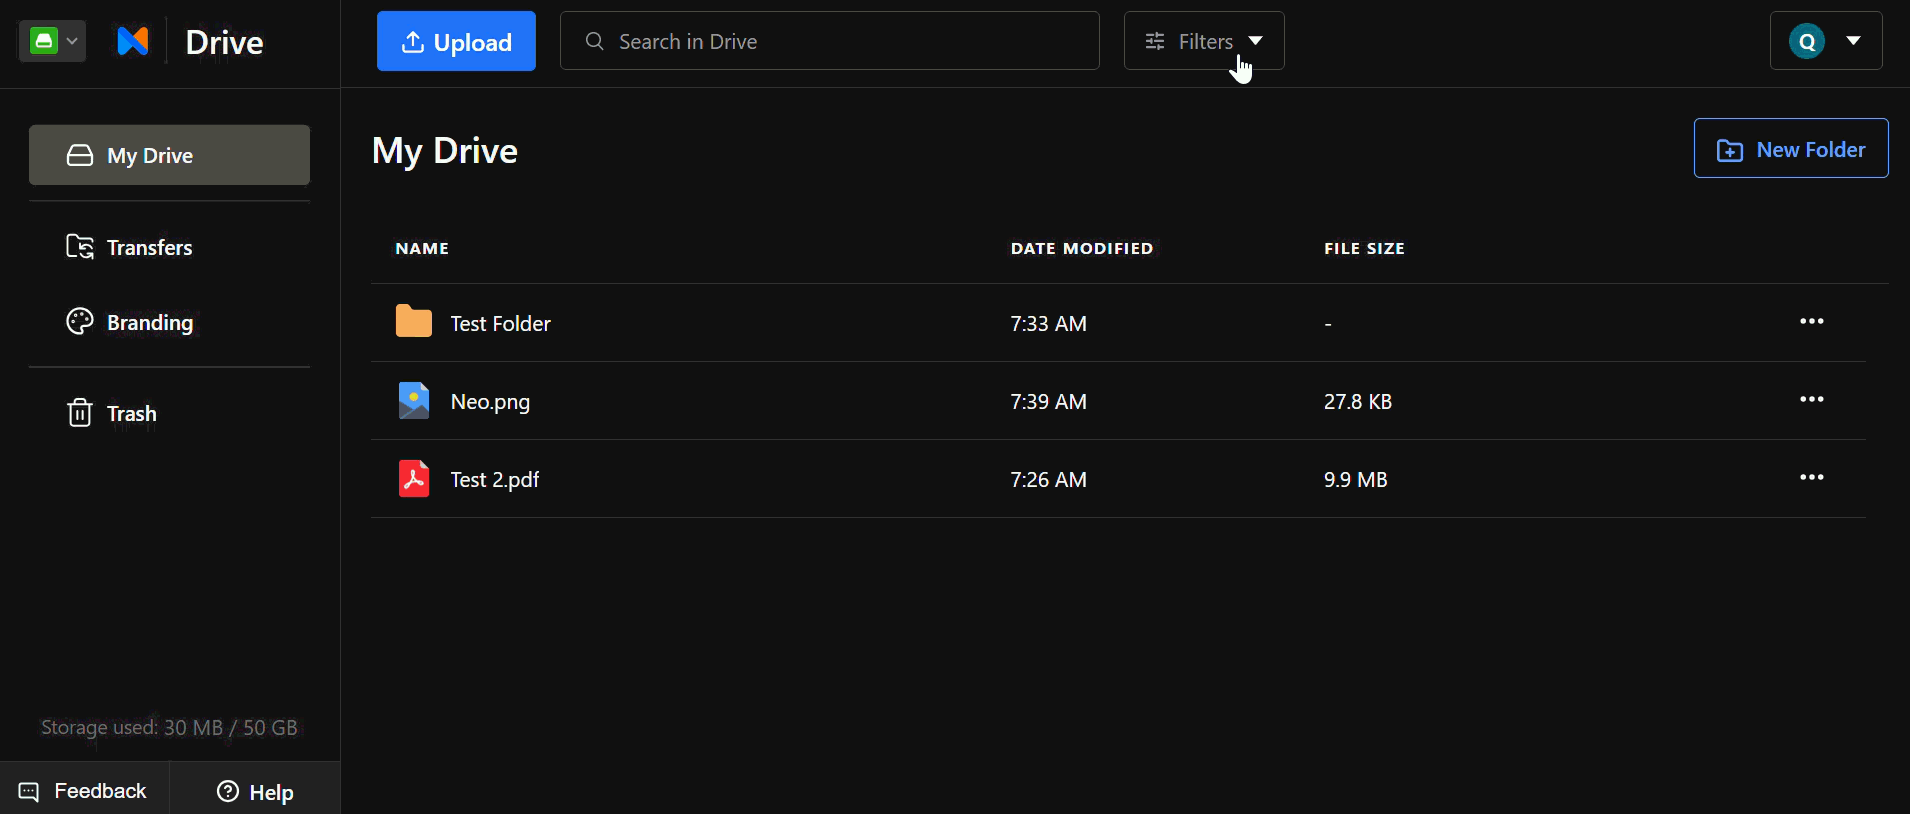Image resolution: width=1910 pixels, height=814 pixels.
Task: Sort by Date Modified column header
Action: click(x=1081, y=248)
